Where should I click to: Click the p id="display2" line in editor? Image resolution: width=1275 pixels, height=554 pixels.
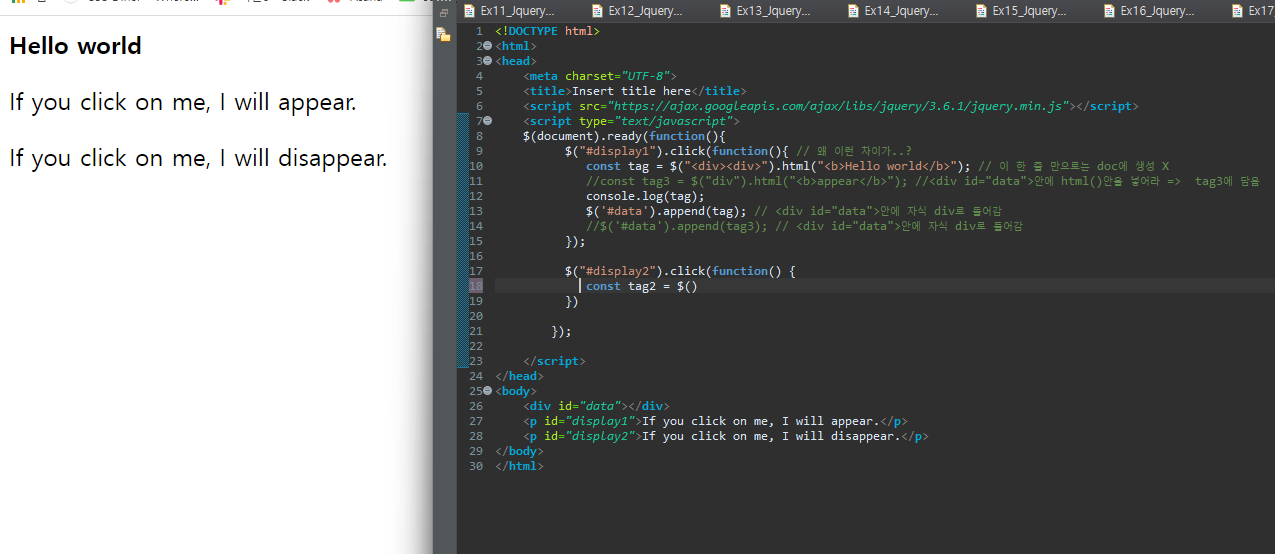click(x=726, y=436)
